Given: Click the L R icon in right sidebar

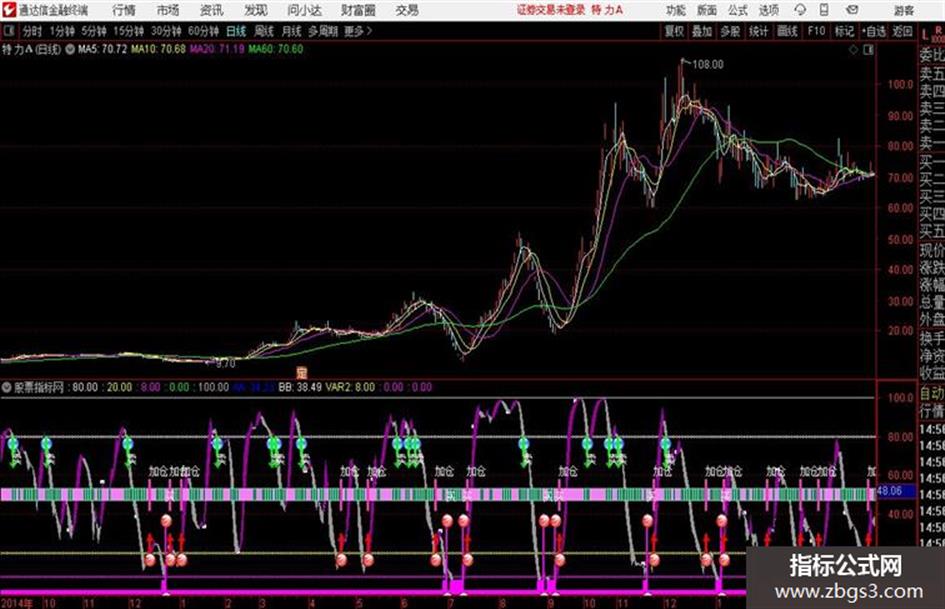Looking at the screenshot, I should pyautogui.click(x=932, y=34).
